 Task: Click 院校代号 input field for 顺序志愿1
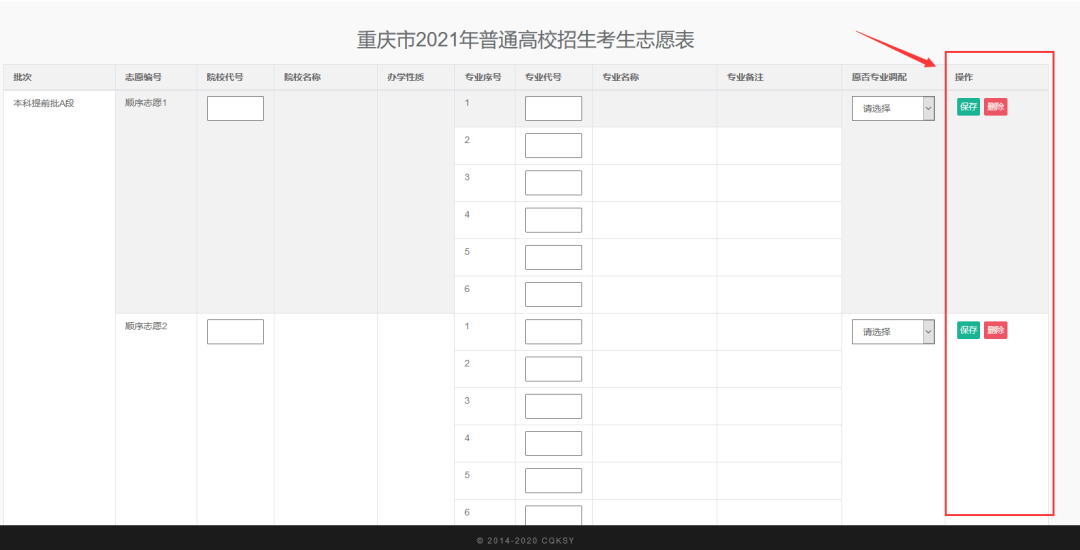click(x=235, y=108)
